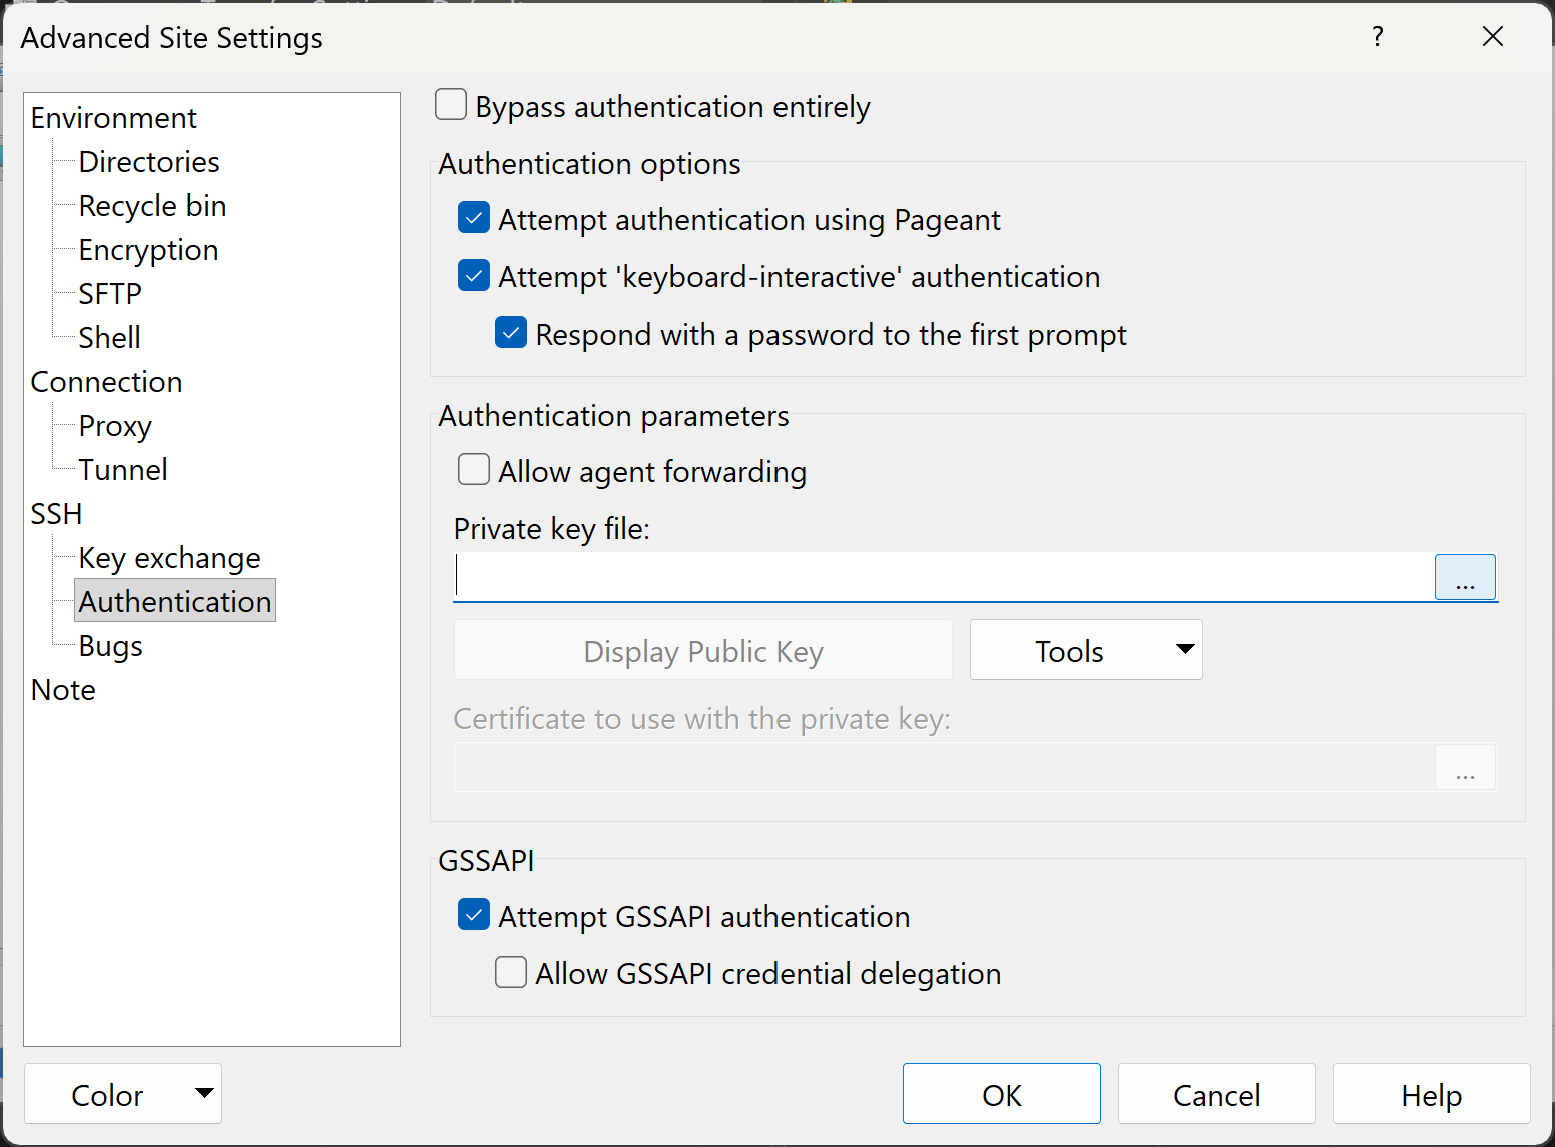Select Proxy under Connection

click(x=115, y=426)
